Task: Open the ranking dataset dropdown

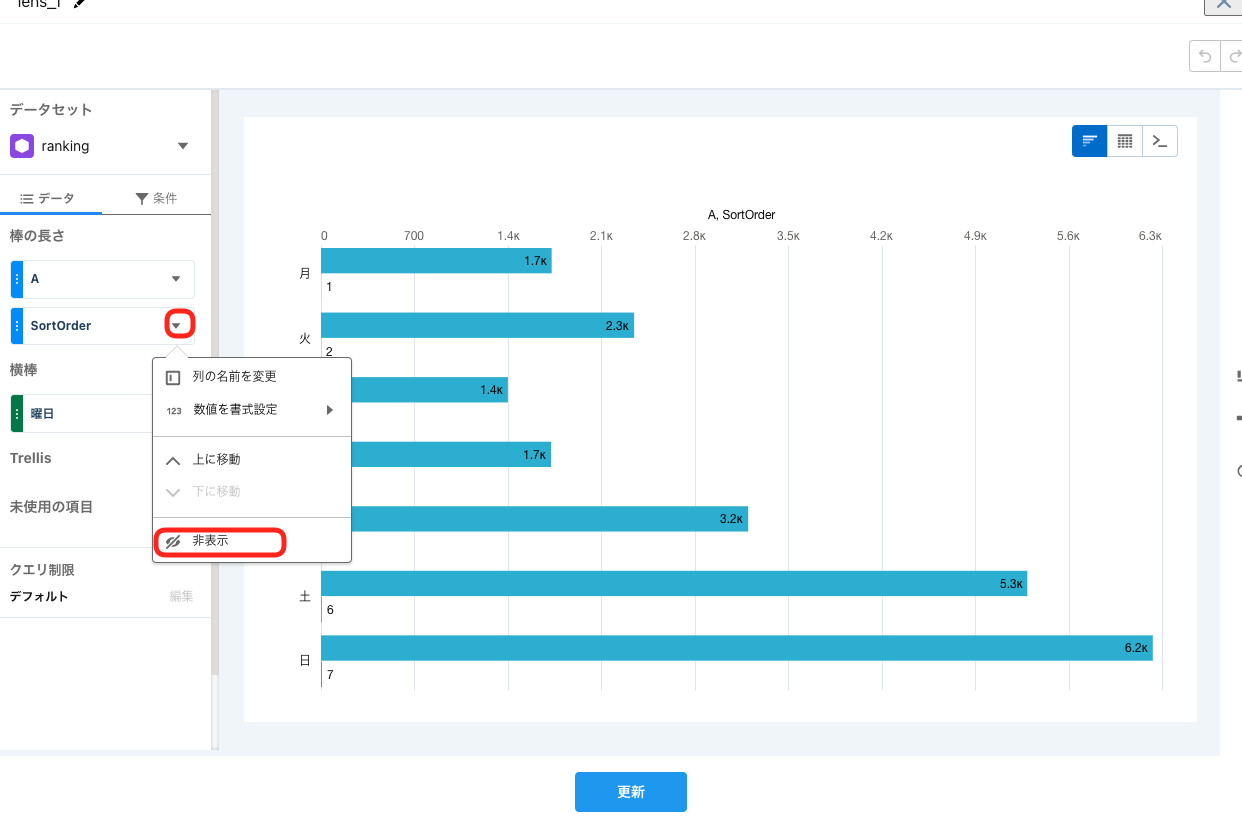Action: (183, 146)
